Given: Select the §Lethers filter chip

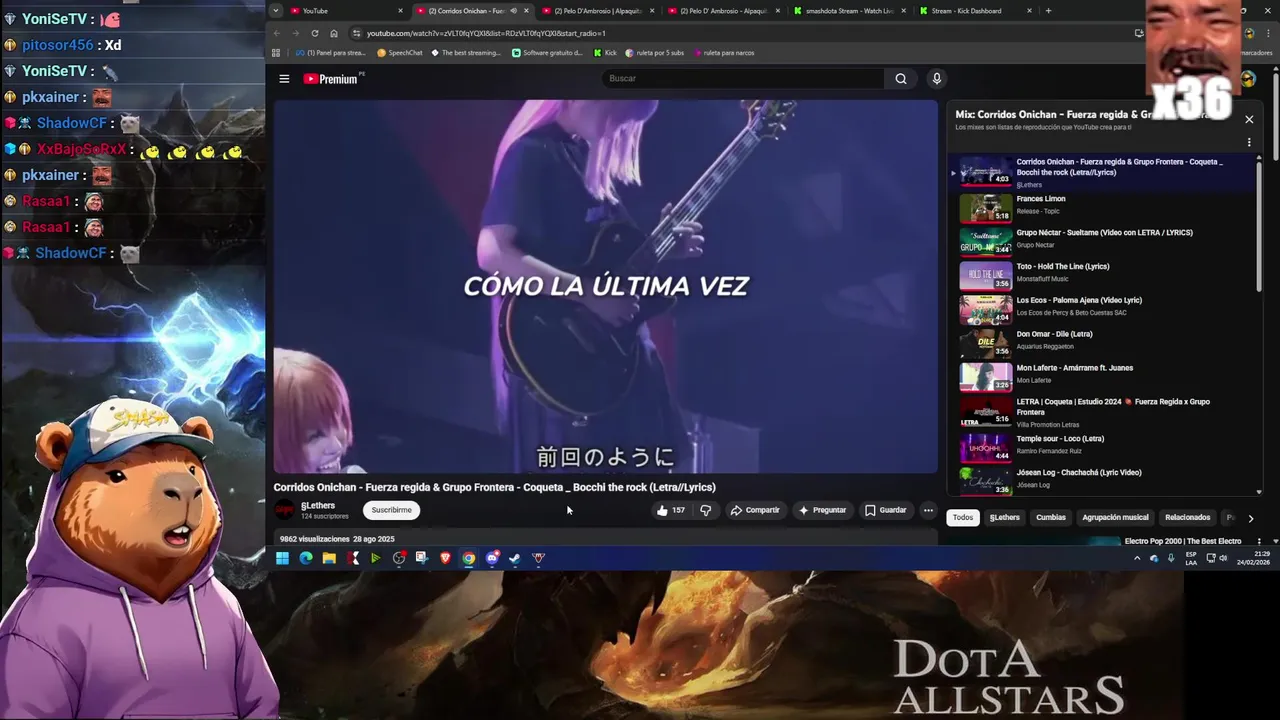Looking at the screenshot, I should pos(1005,518).
